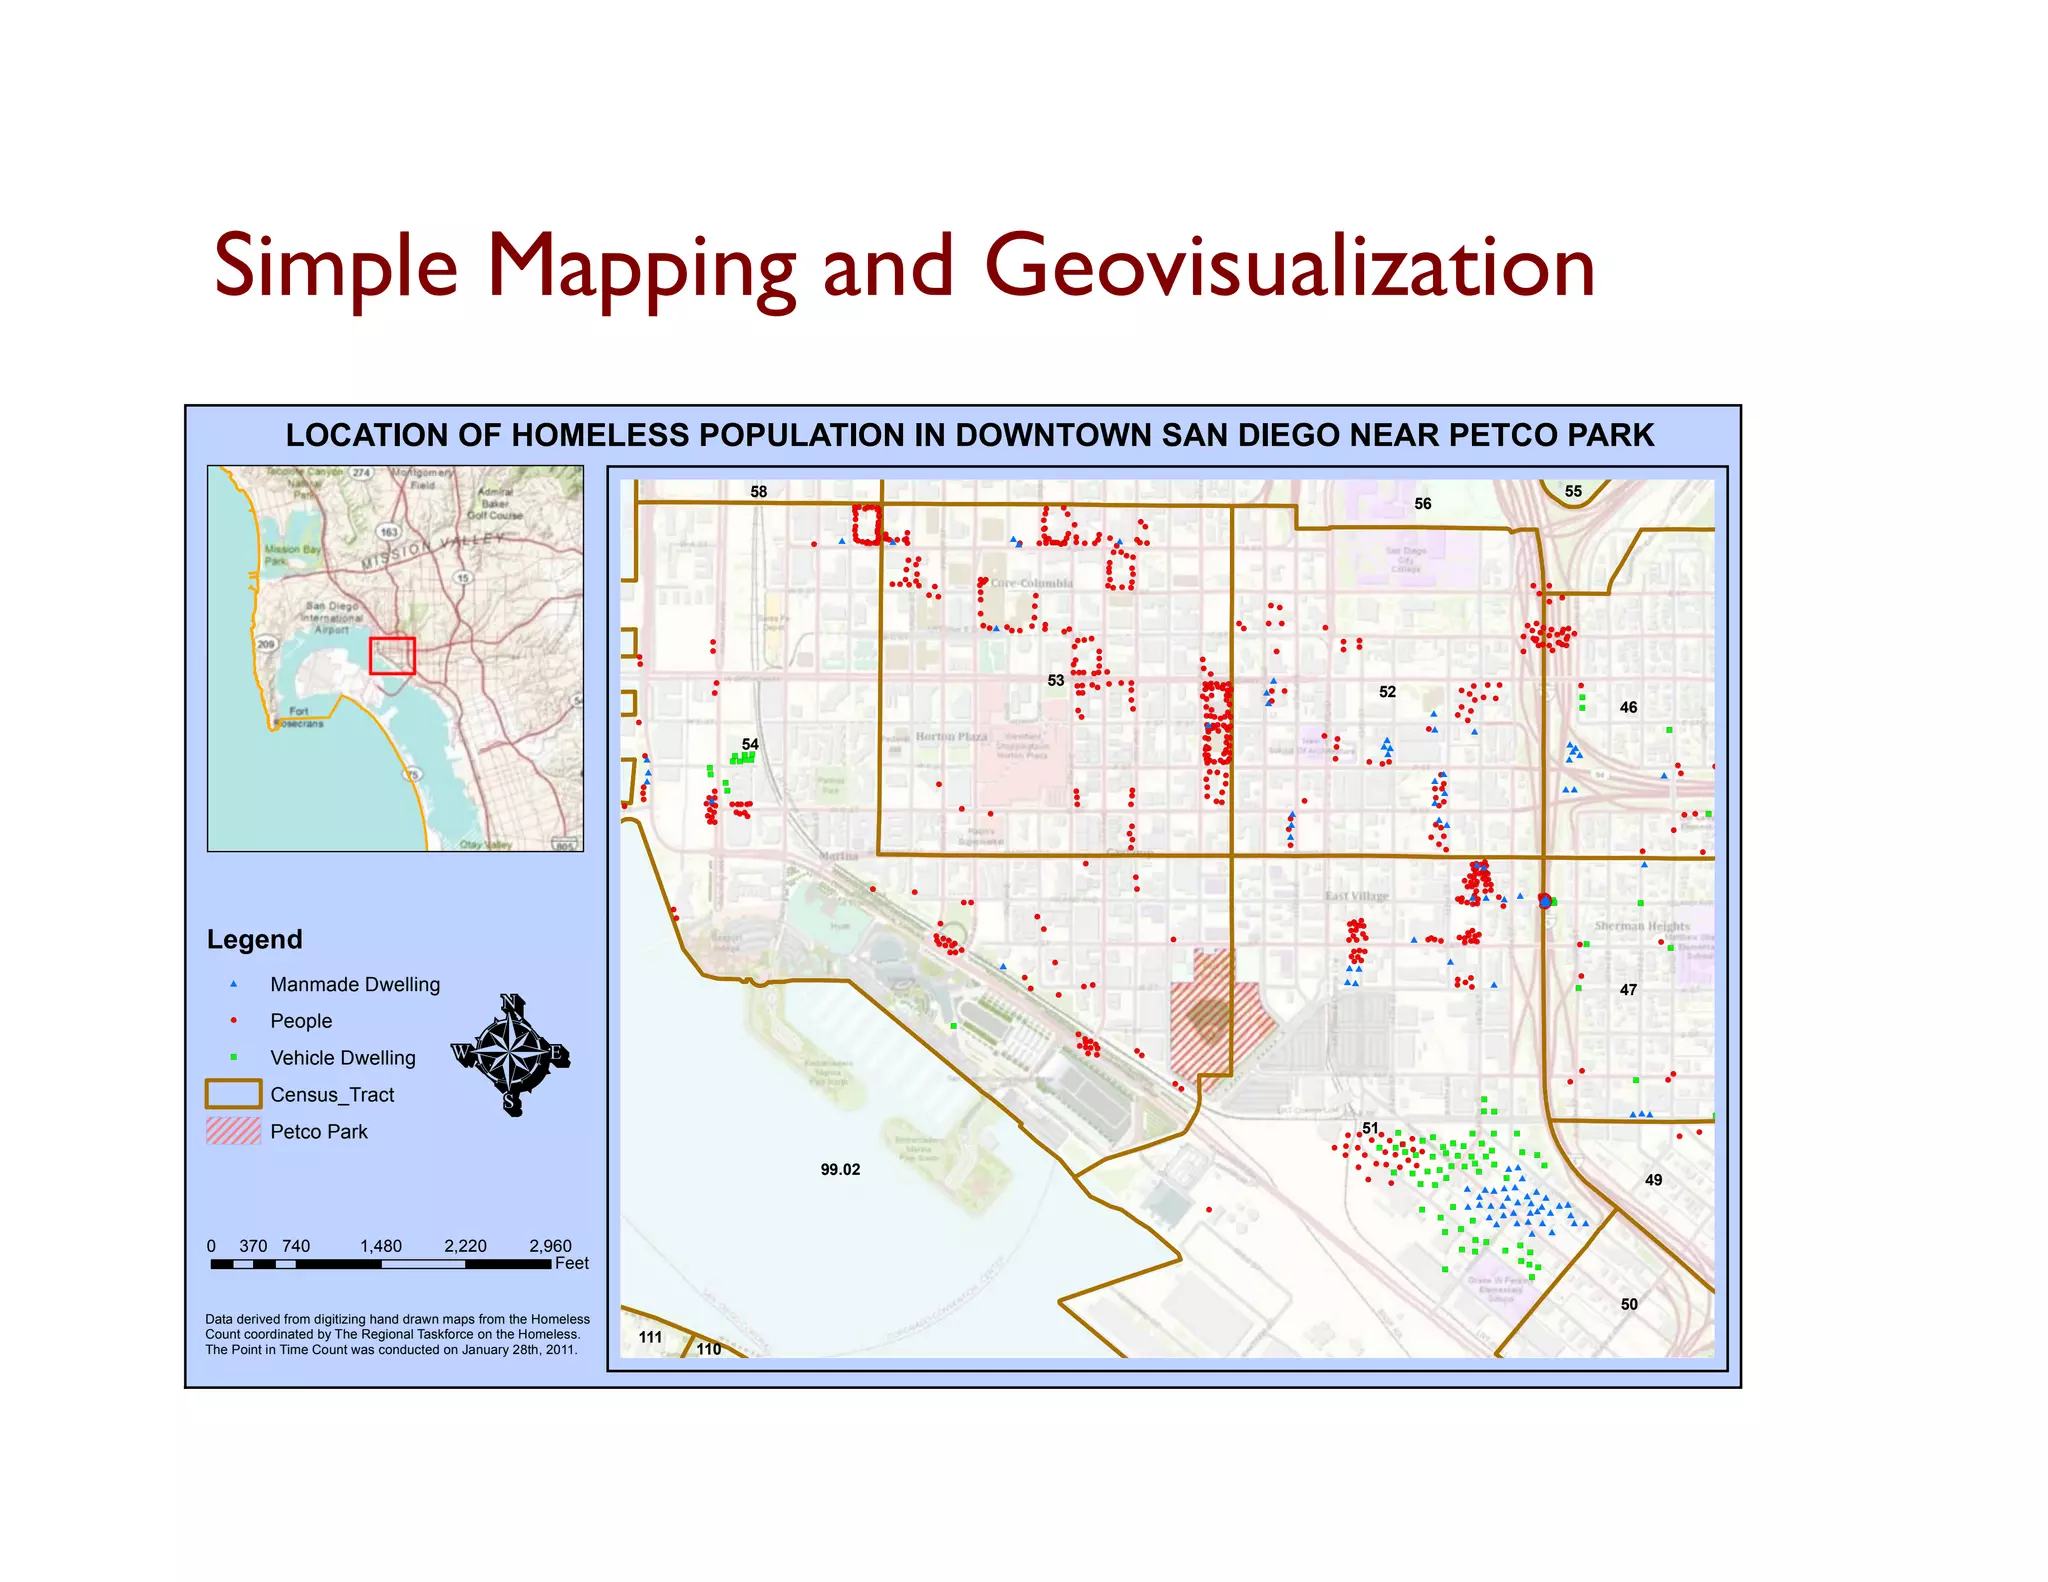Click the 'Core-Columbia' map label
Screen dimensions: 2048x1582
tap(1032, 583)
